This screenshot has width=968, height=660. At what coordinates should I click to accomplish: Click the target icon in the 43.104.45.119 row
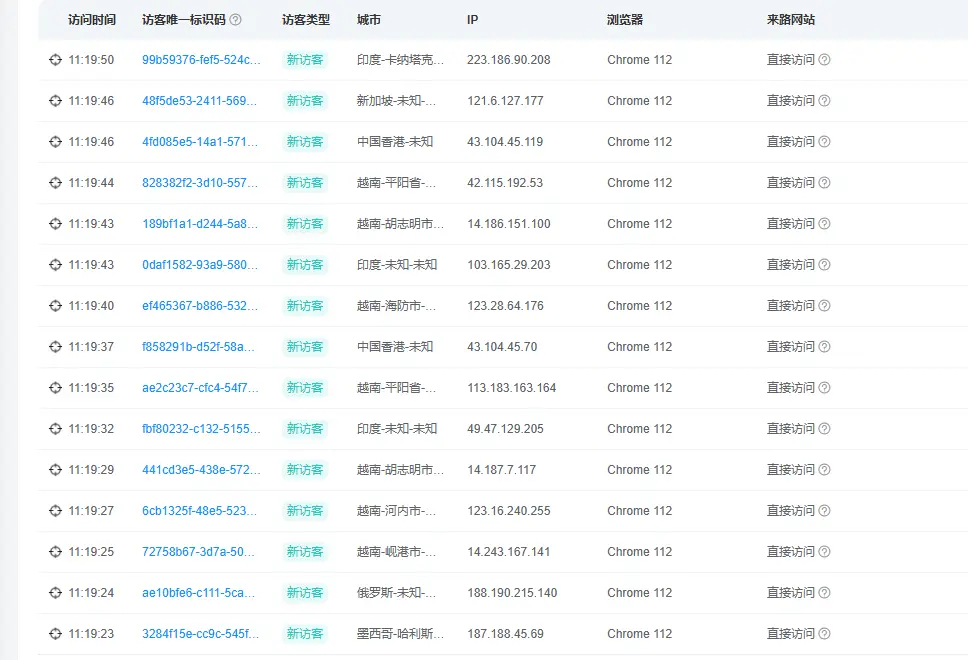(x=56, y=142)
